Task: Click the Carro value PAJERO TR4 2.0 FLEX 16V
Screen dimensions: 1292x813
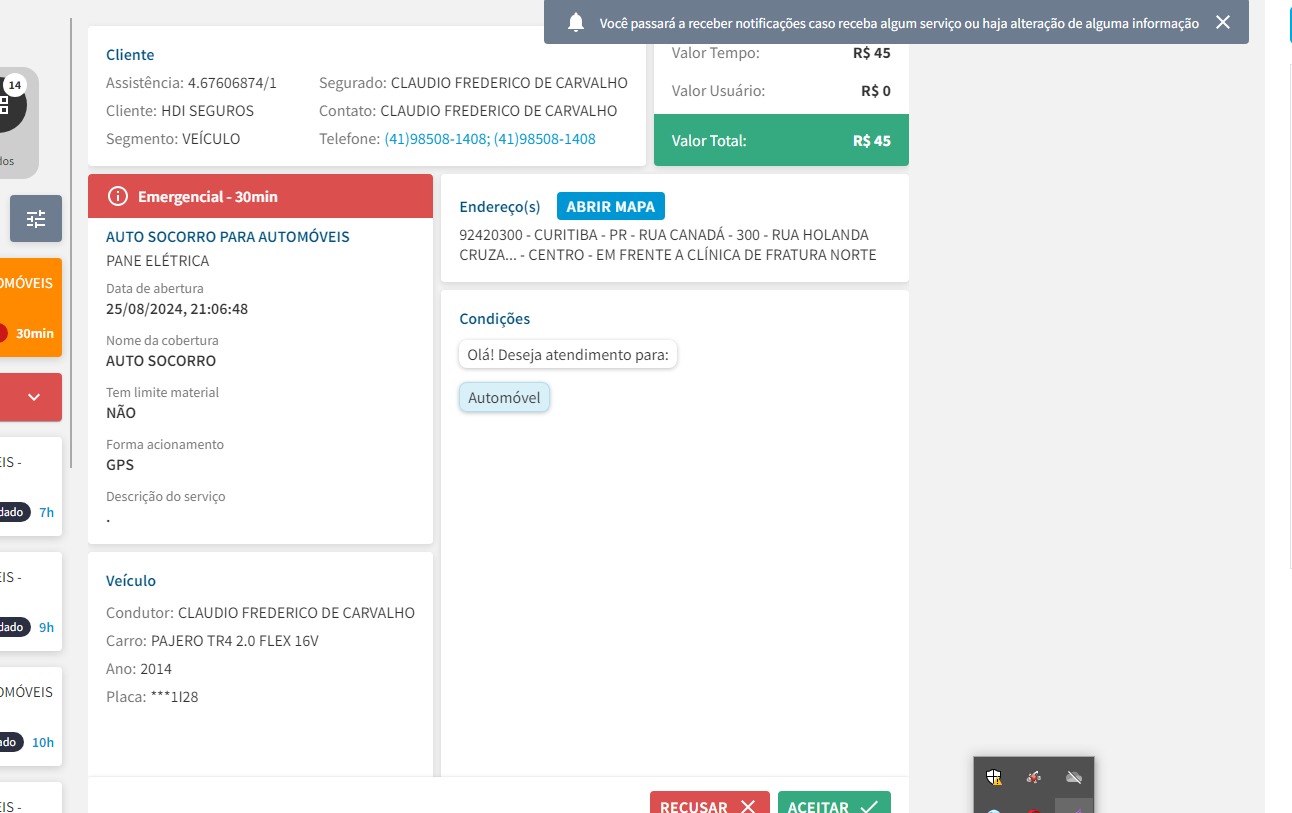Action: 235,641
